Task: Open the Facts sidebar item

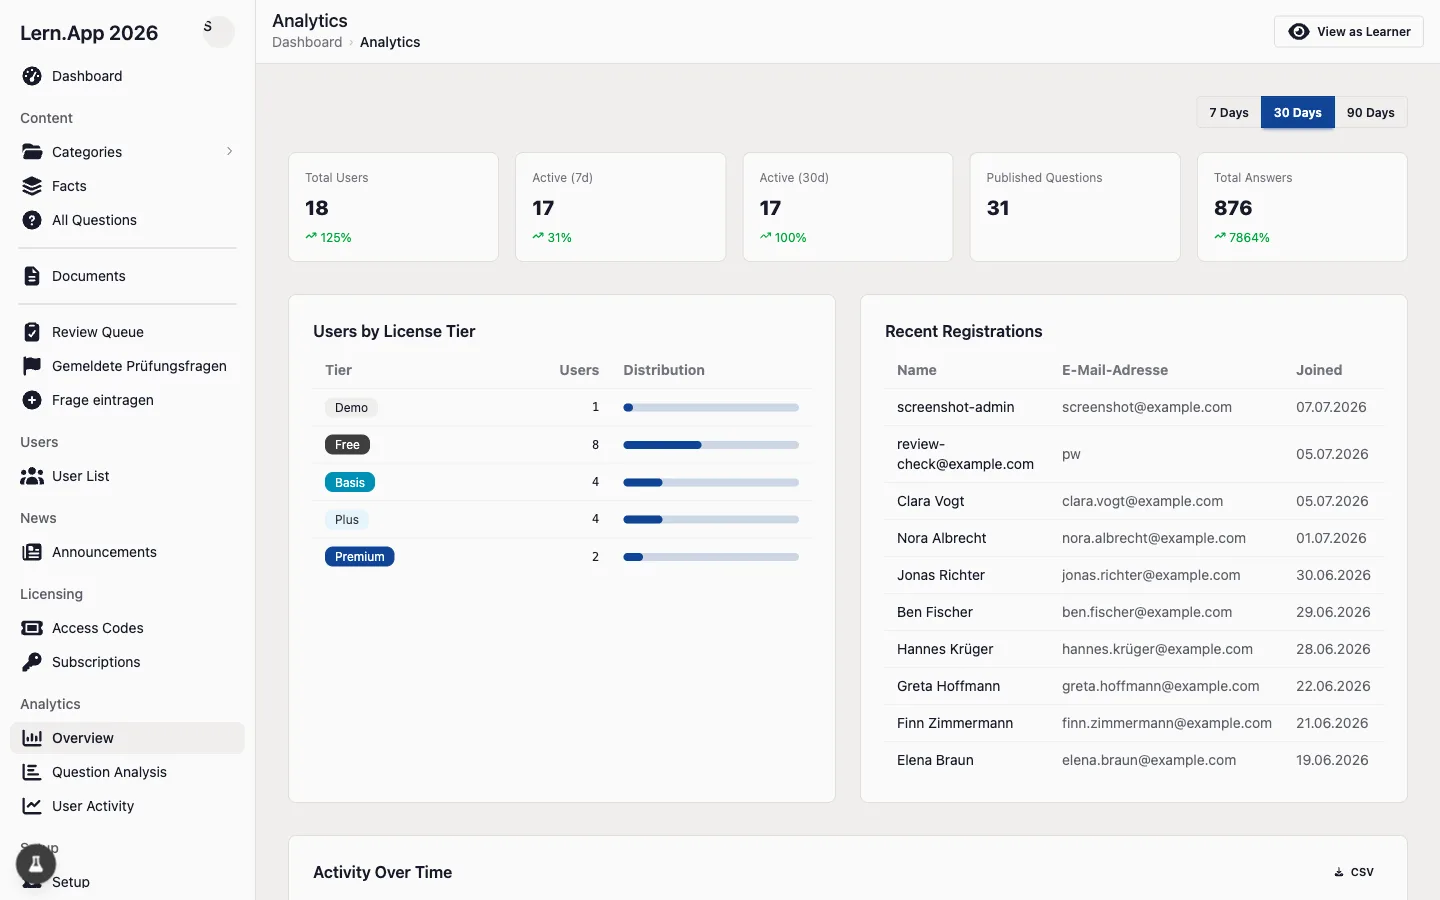Action: pyautogui.click(x=127, y=186)
